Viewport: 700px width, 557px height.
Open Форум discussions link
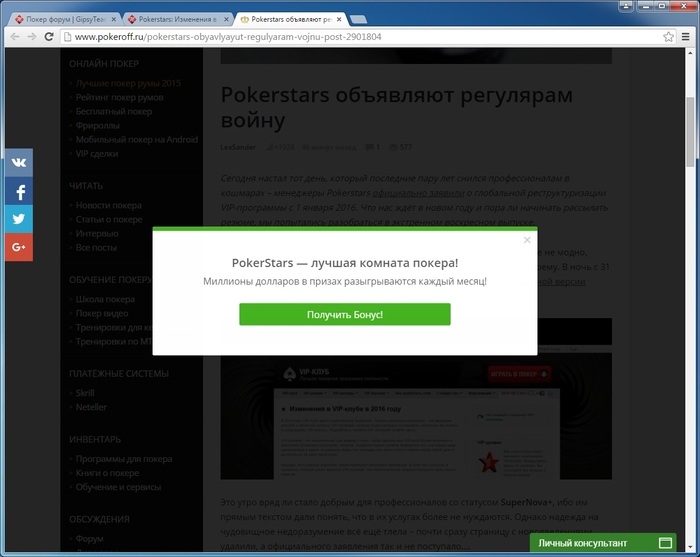point(89,539)
